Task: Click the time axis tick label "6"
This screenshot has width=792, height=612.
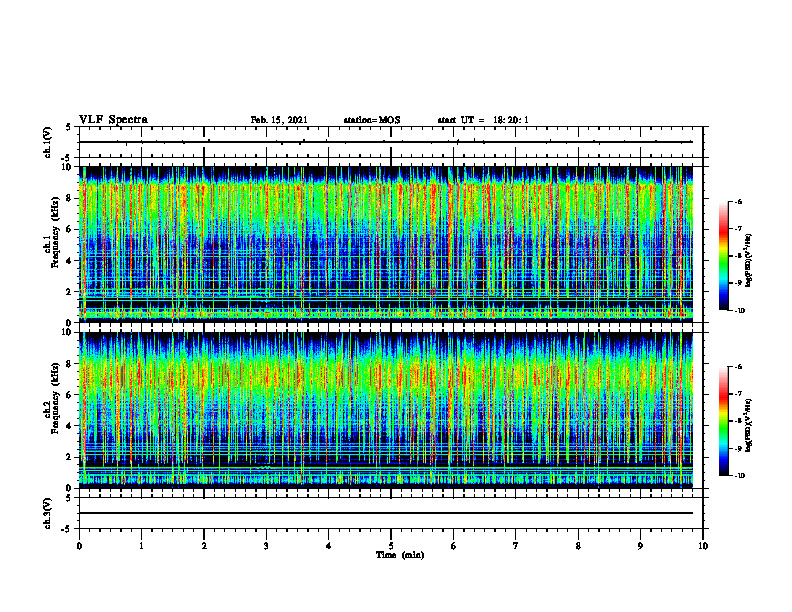Action: [x=454, y=546]
